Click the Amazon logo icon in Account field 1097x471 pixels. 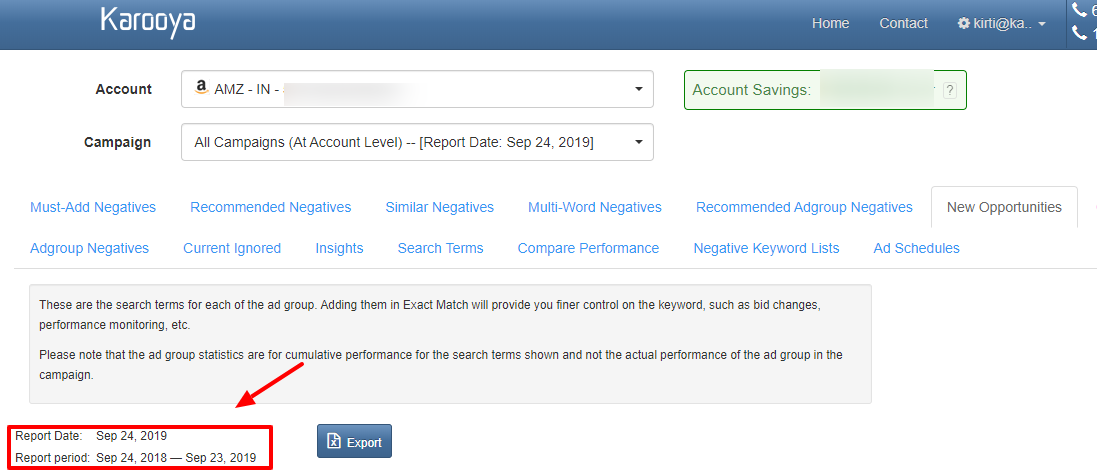(201, 87)
